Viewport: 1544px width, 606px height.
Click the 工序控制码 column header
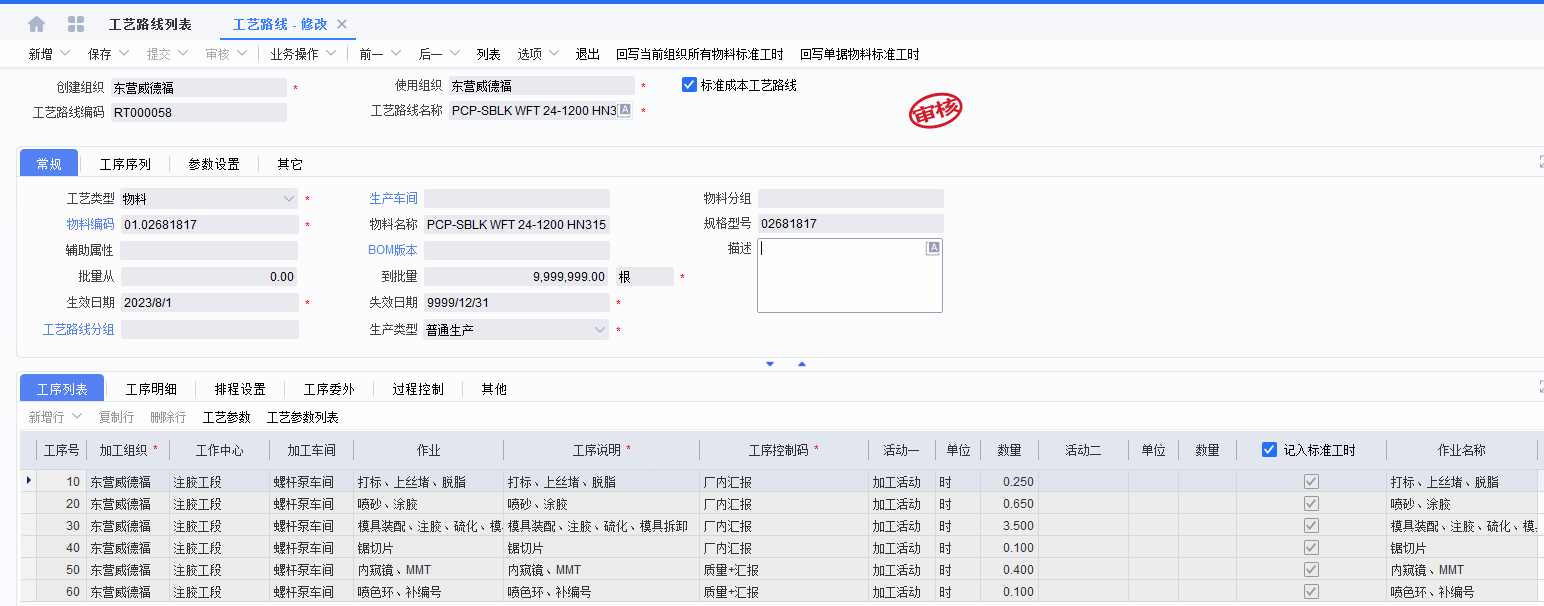(x=784, y=450)
